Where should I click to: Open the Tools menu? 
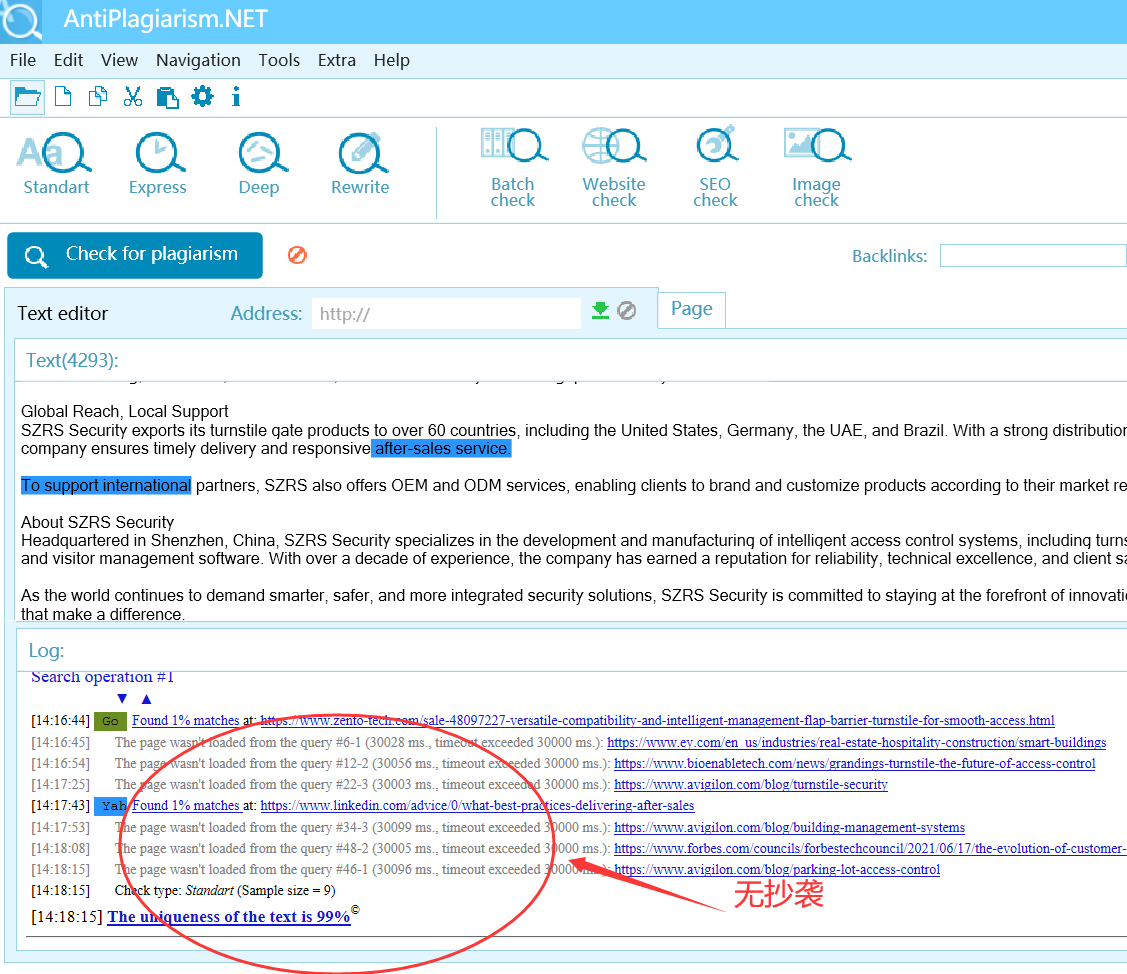pos(279,60)
